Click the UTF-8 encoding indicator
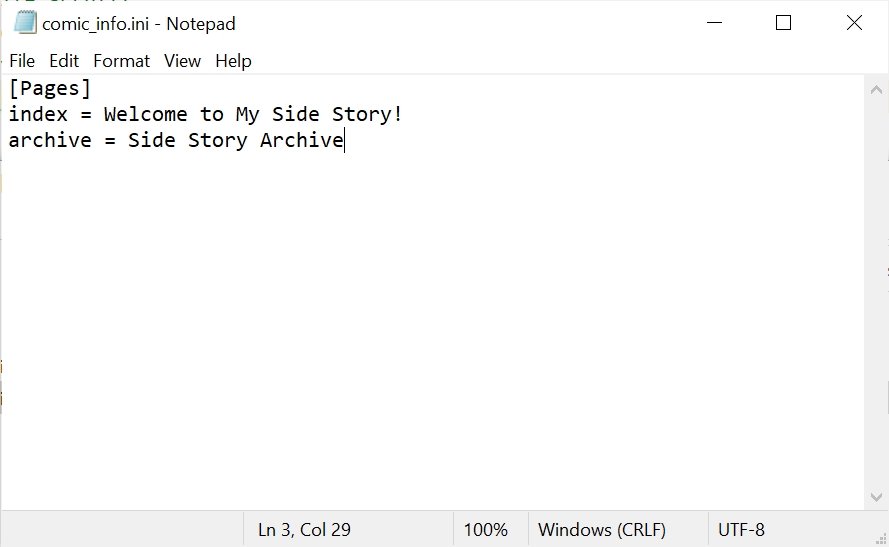This screenshot has width=889, height=547. [x=741, y=530]
